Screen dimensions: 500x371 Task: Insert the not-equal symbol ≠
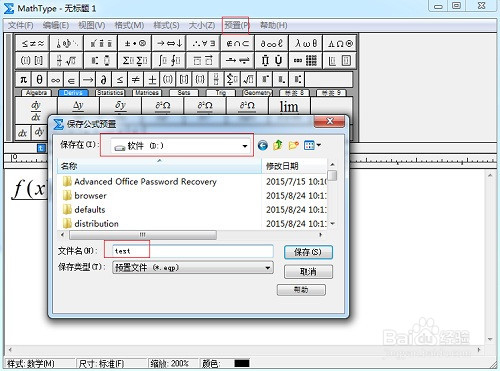point(135,80)
